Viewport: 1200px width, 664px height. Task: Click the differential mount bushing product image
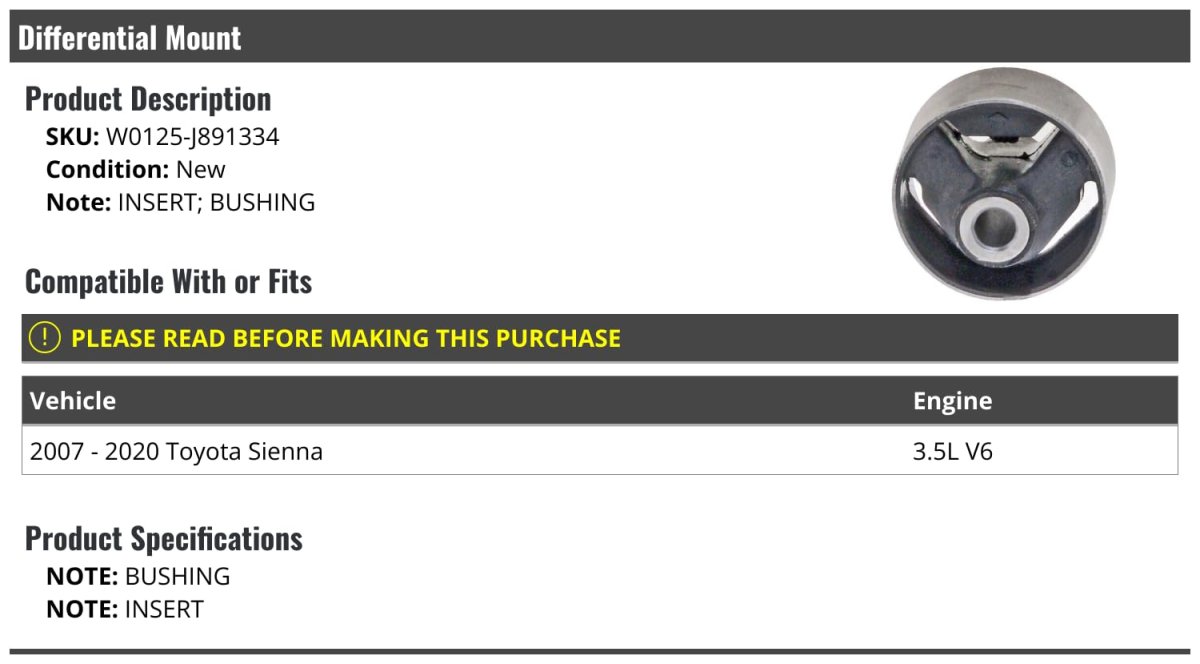coord(1003,183)
